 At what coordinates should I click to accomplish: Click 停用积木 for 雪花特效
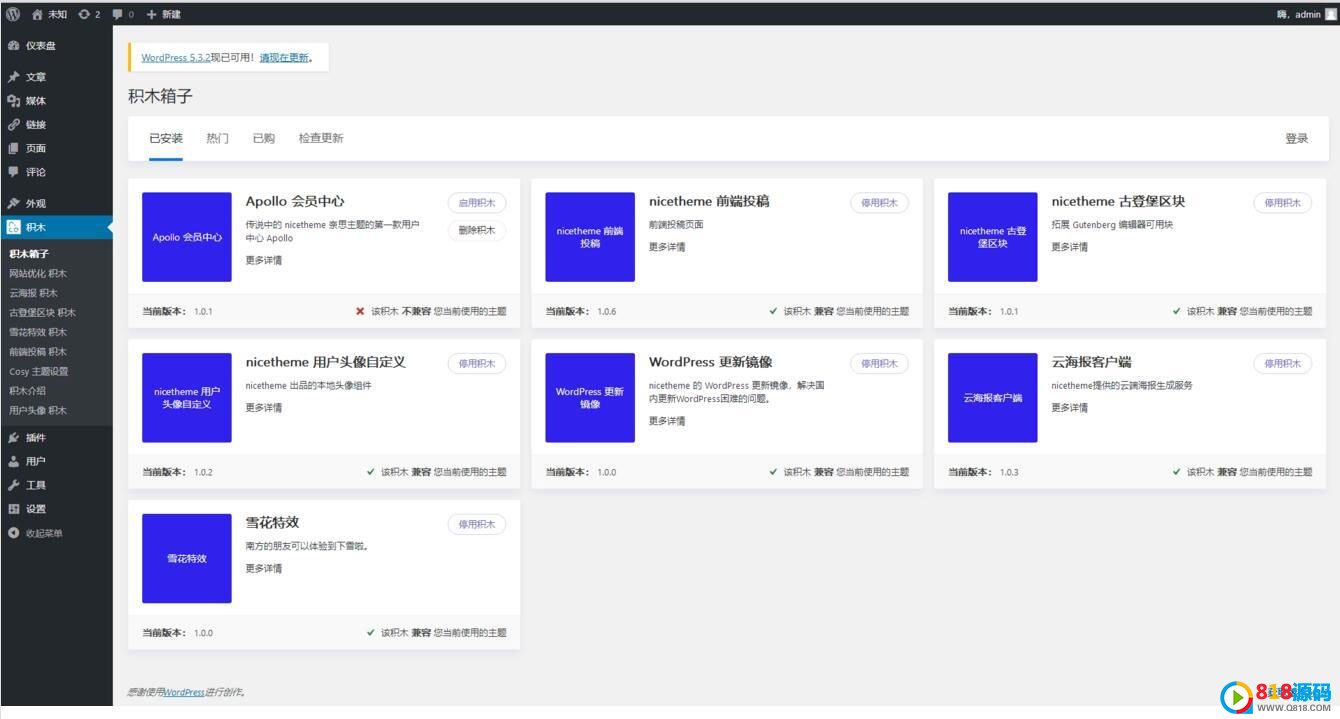pyautogui.click(x=477, y=525)
